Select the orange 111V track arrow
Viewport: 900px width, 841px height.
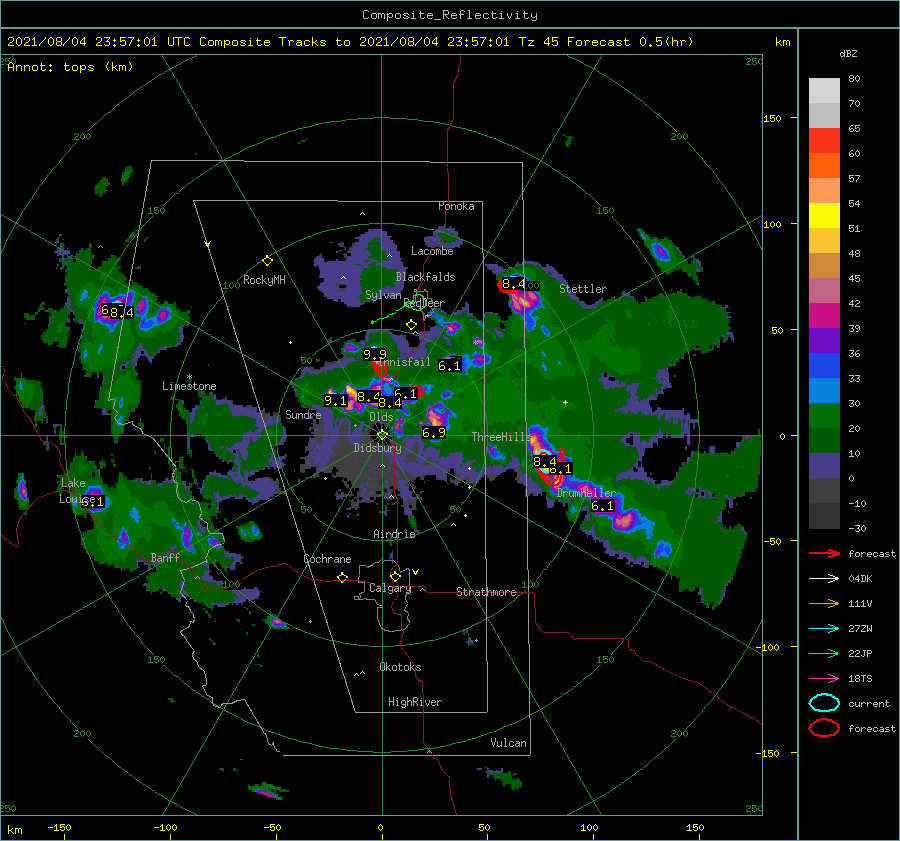[x=824, y=603]
